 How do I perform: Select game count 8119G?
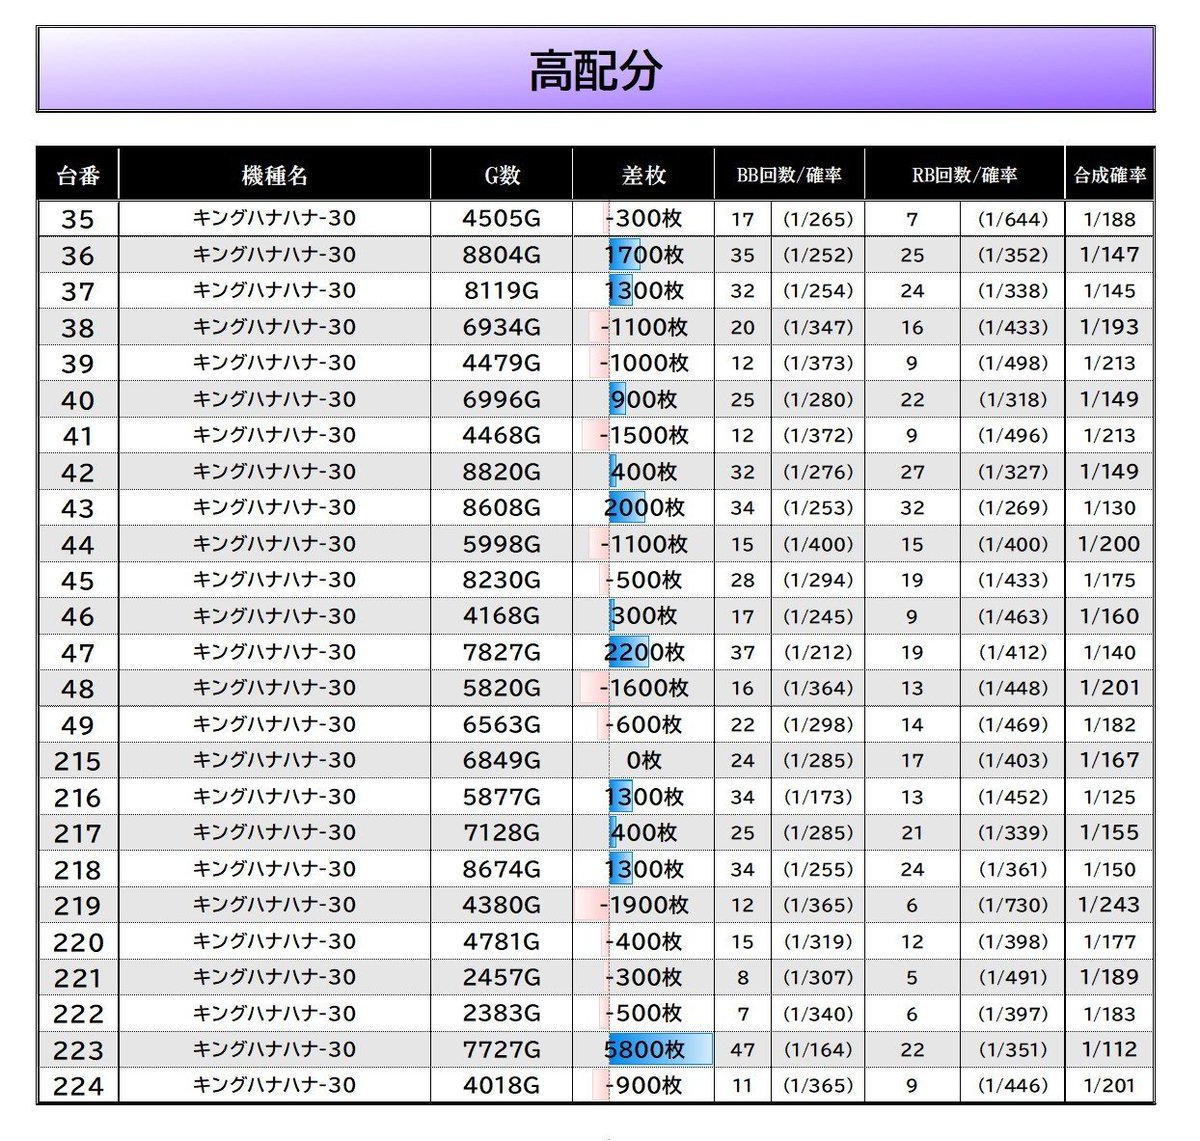[x=502, y=291]
